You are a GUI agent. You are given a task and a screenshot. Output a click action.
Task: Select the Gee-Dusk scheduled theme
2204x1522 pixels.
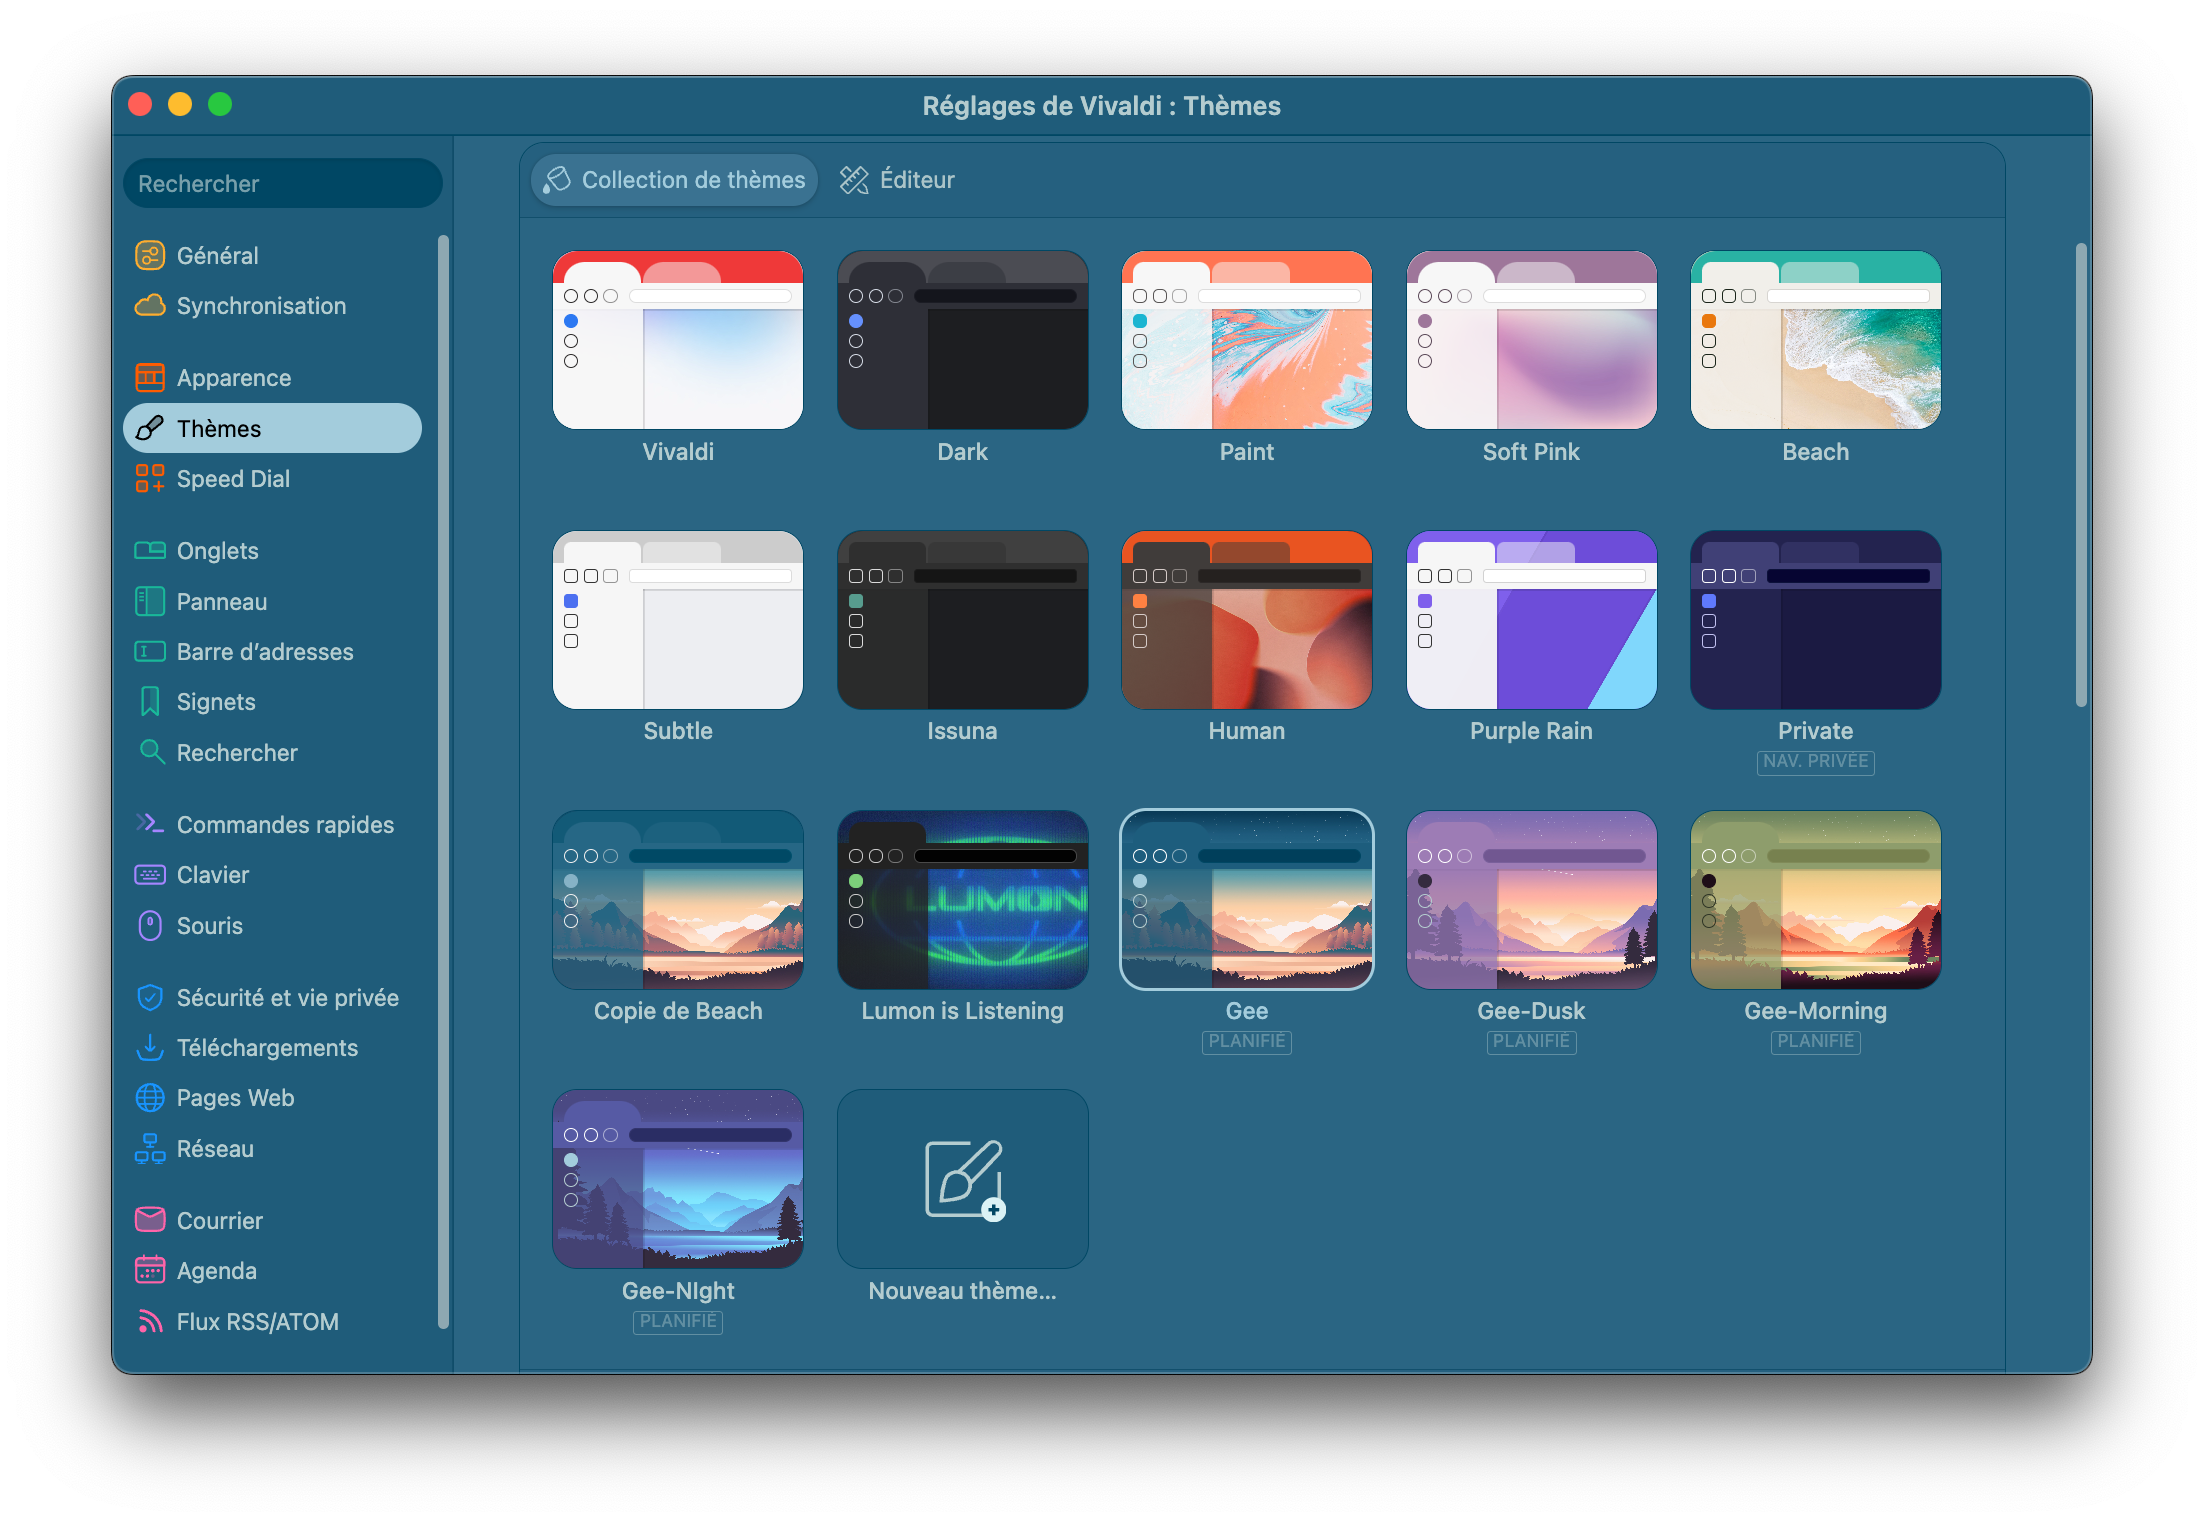[x=1531, y=900]
